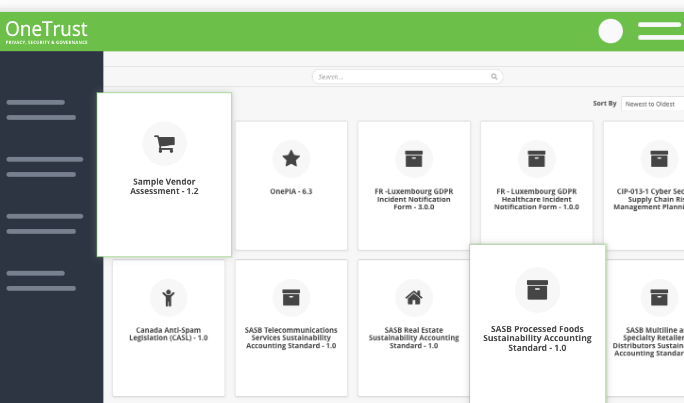
Task: Click into the Search field
Action: (x=407, y=77)
